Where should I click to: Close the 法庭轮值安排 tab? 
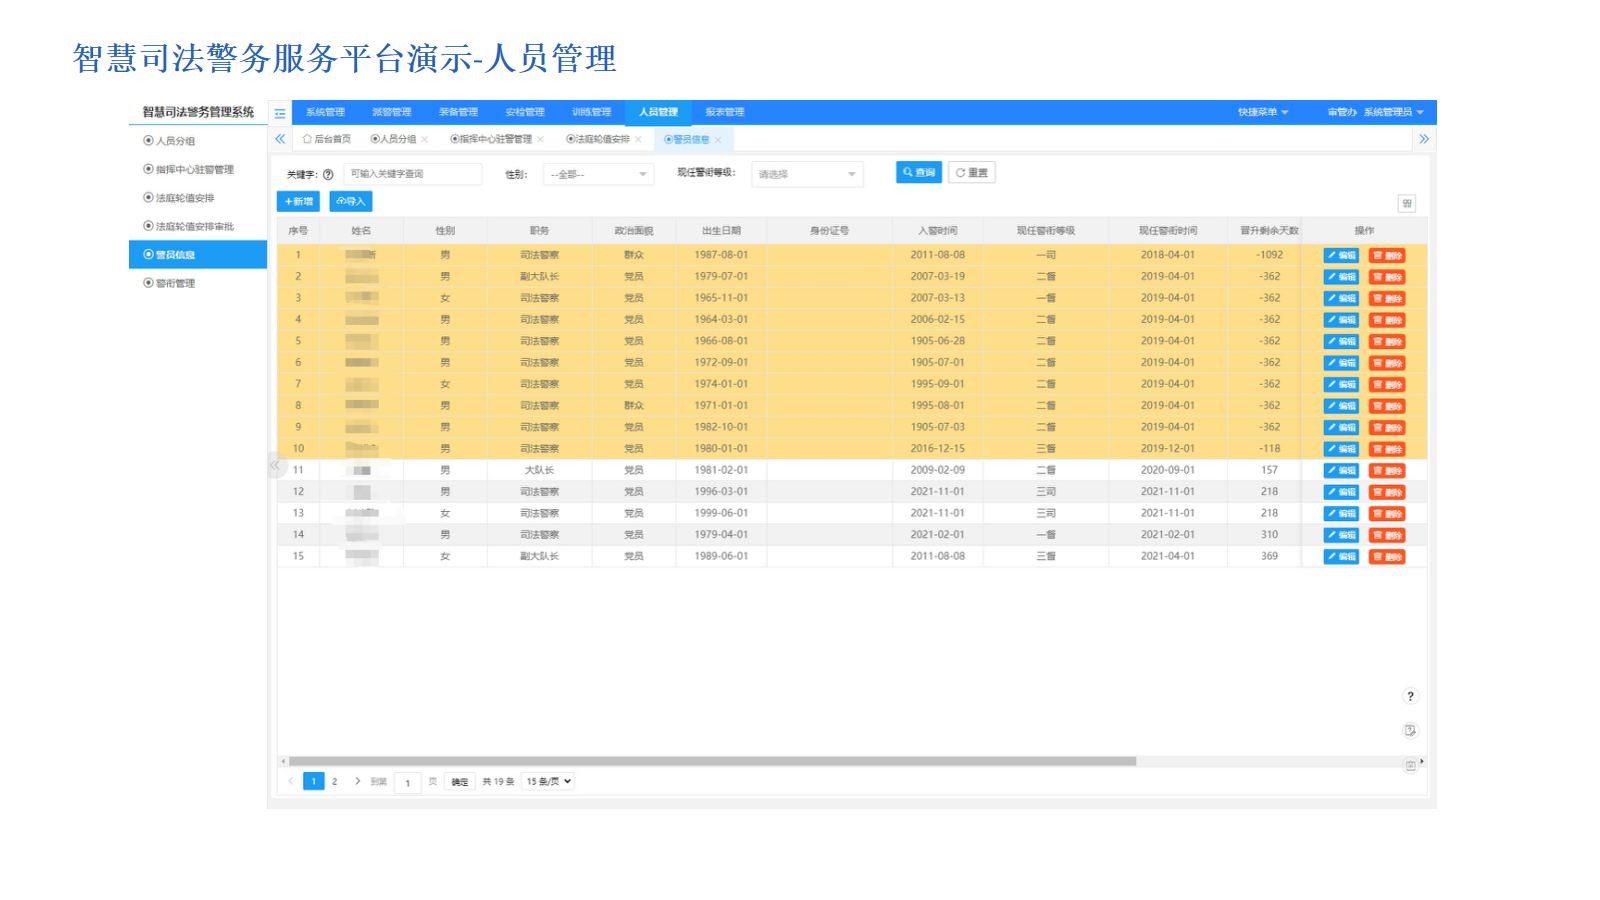tap(638, 140)
